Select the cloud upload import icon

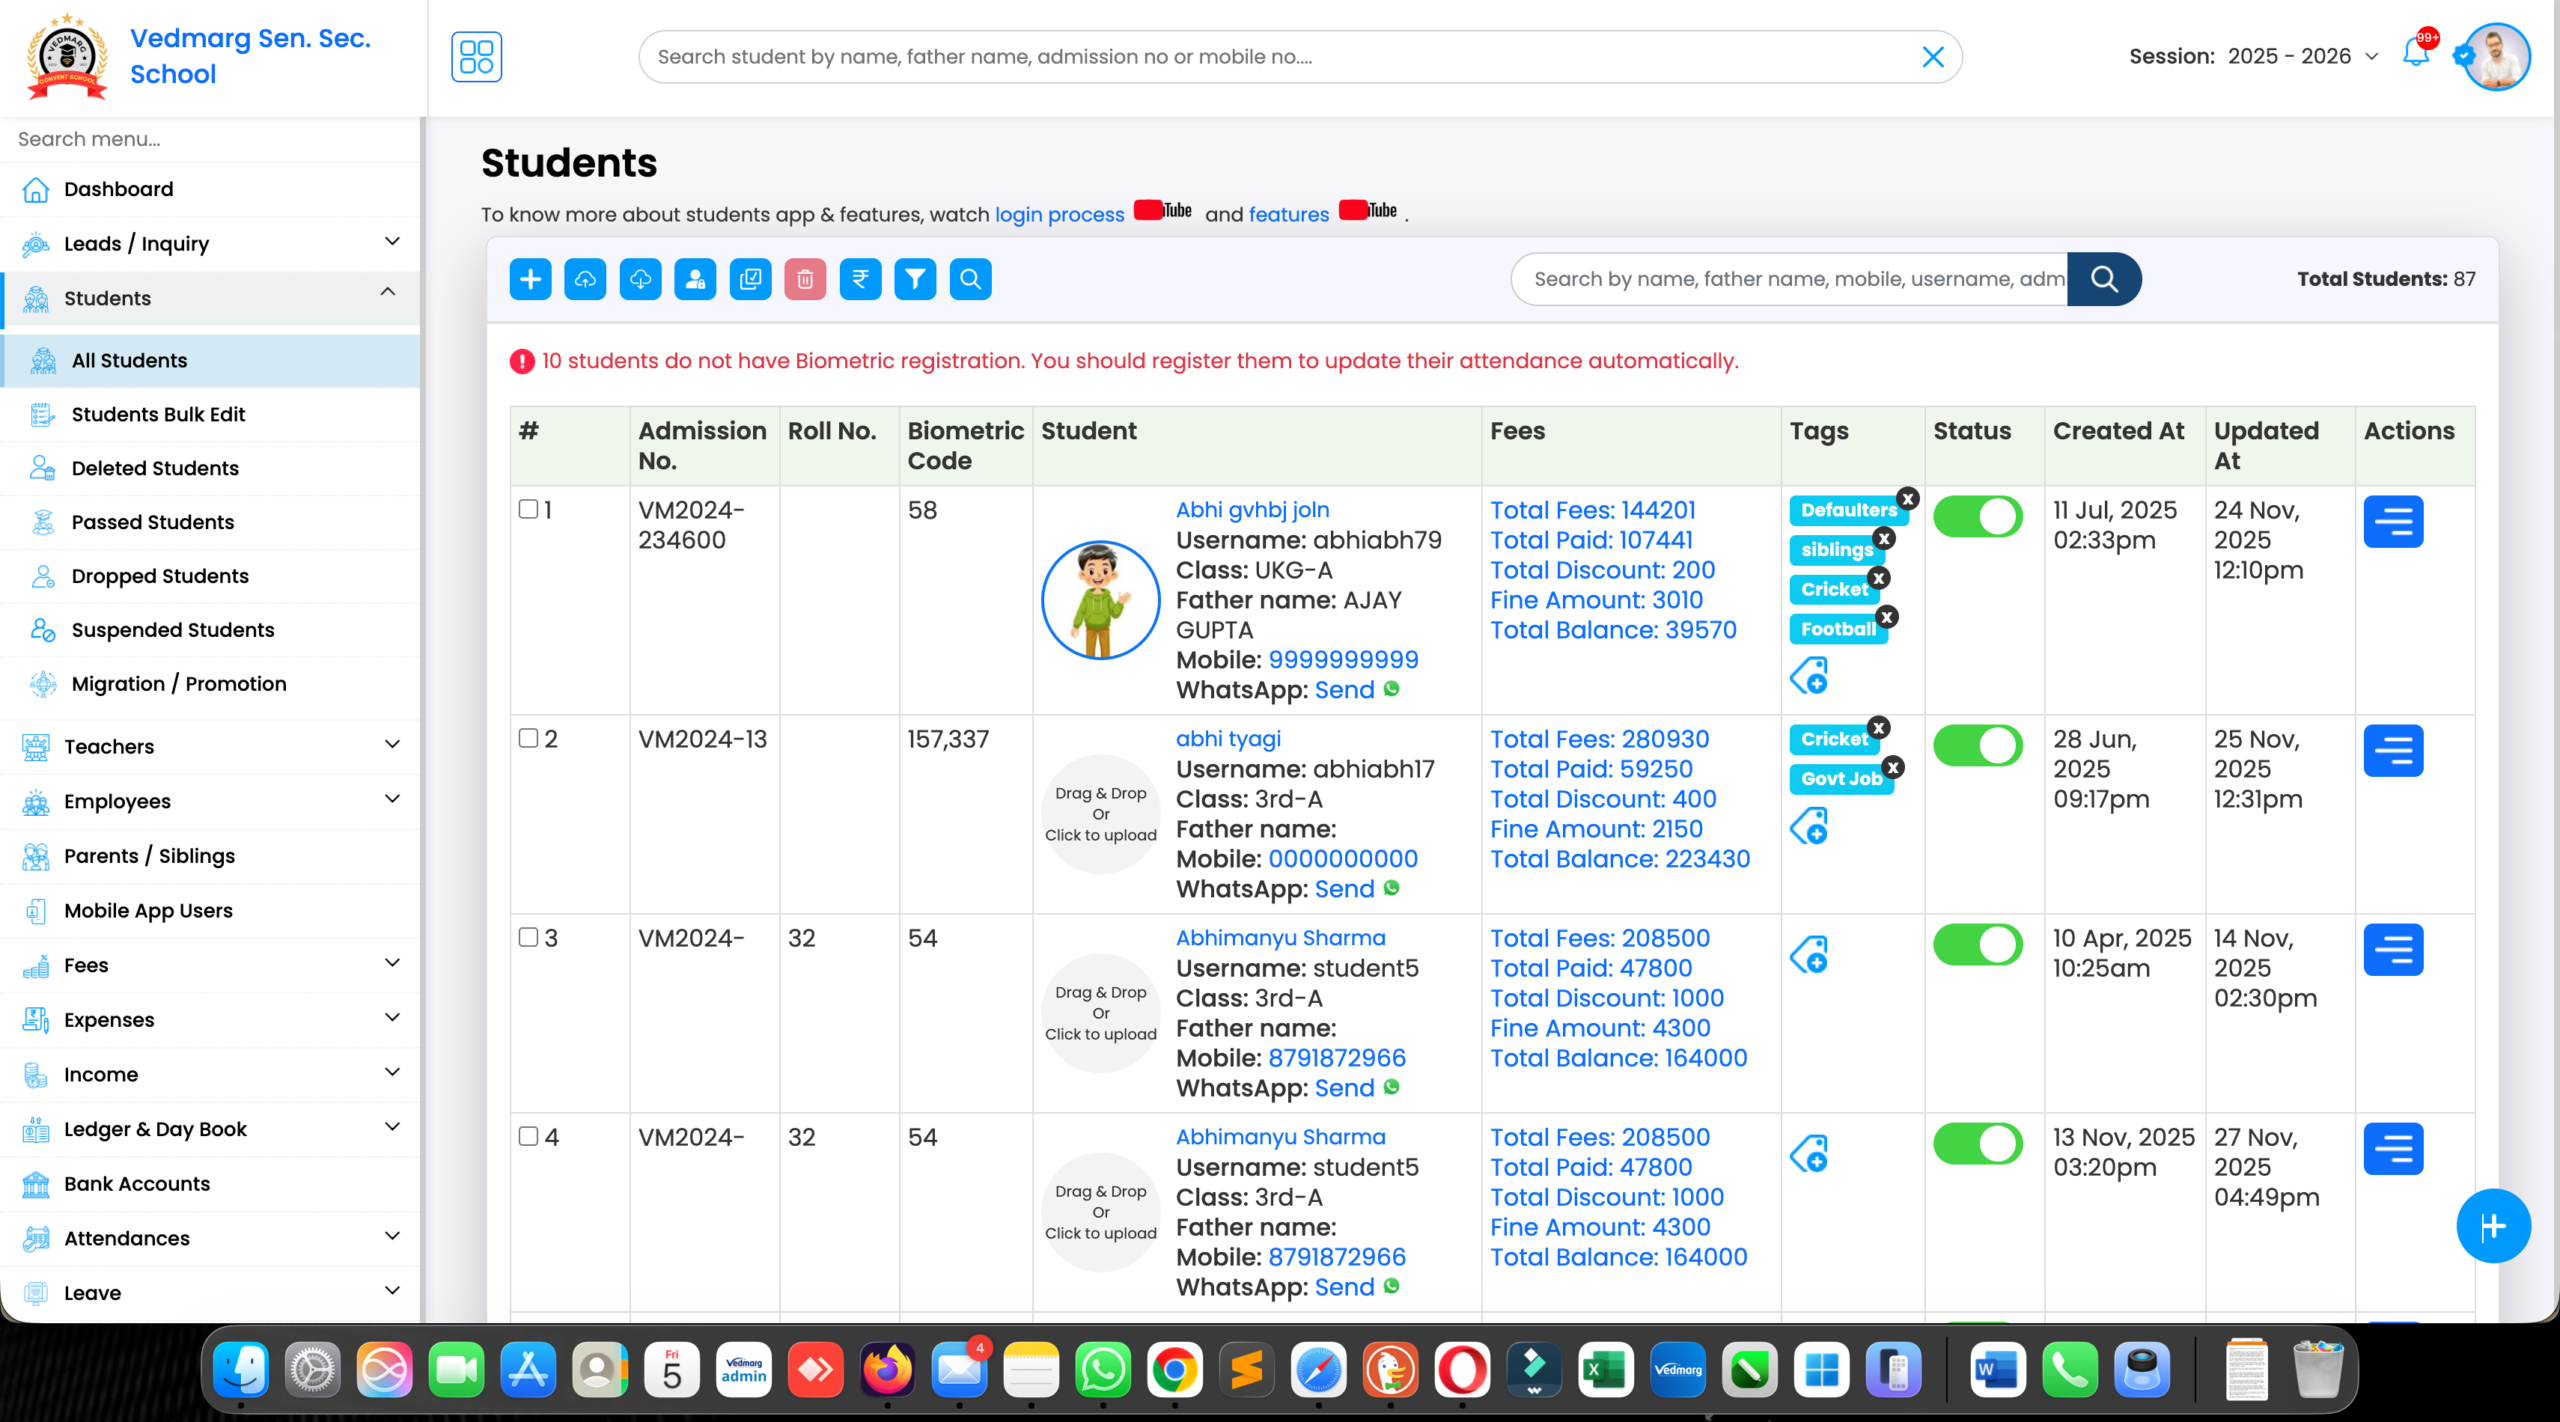pos(585,279)
